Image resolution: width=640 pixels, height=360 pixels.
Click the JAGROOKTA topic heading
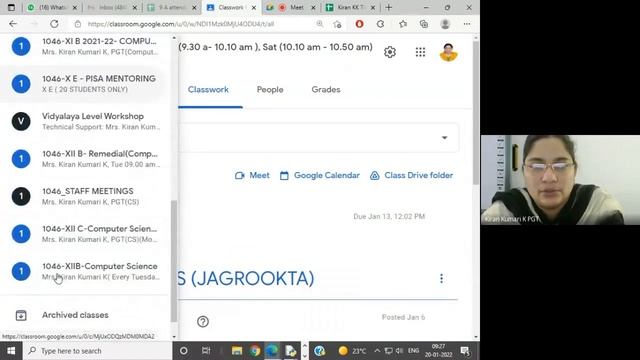(246, 279)
